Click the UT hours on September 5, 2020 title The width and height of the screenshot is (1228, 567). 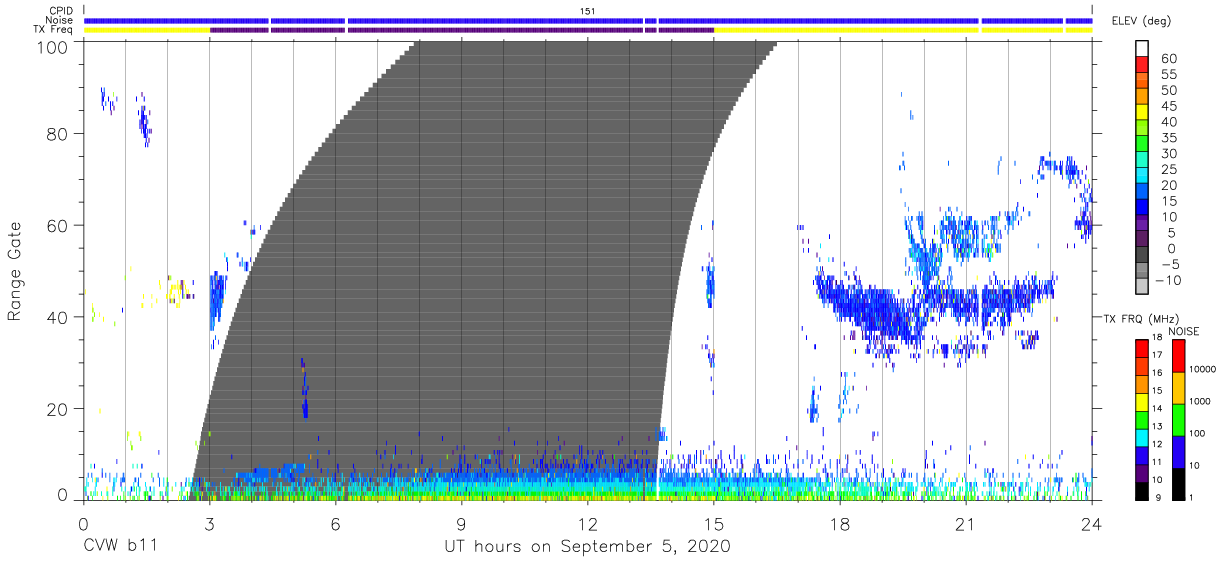click(x=587, y=547)
